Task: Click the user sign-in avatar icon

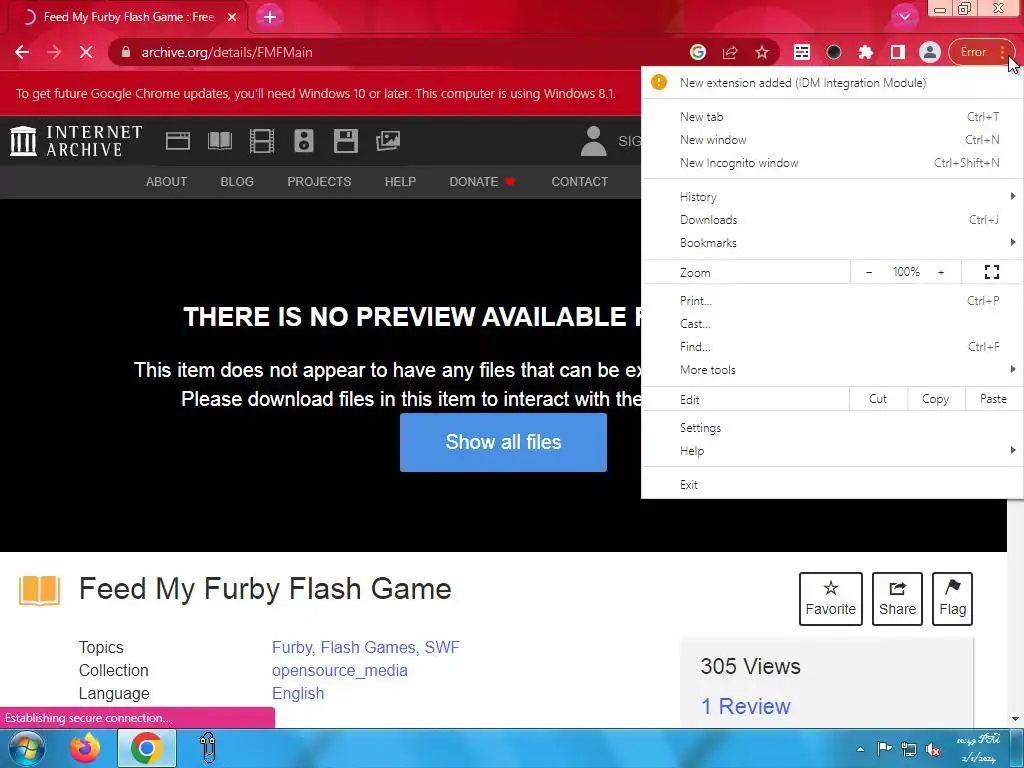Action: point(594,141)
